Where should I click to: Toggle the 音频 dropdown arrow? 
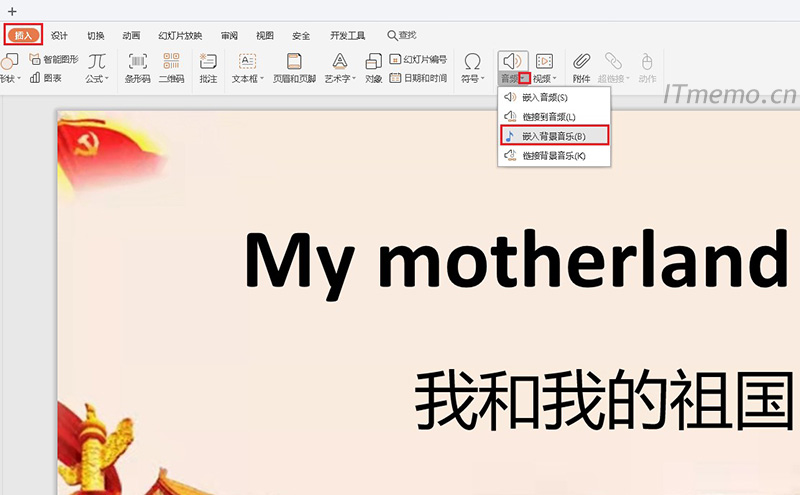pos(524,79)
